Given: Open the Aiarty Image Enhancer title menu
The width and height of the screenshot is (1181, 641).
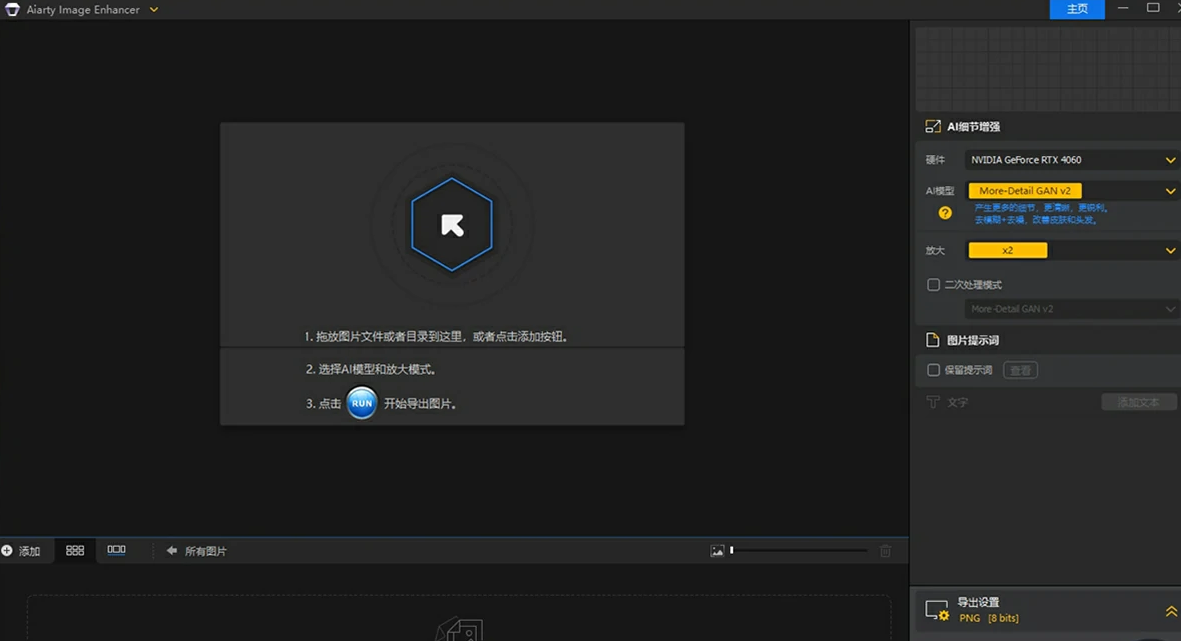Looking at the screenshot, I should pyautogui.click(x=154, y=10).
